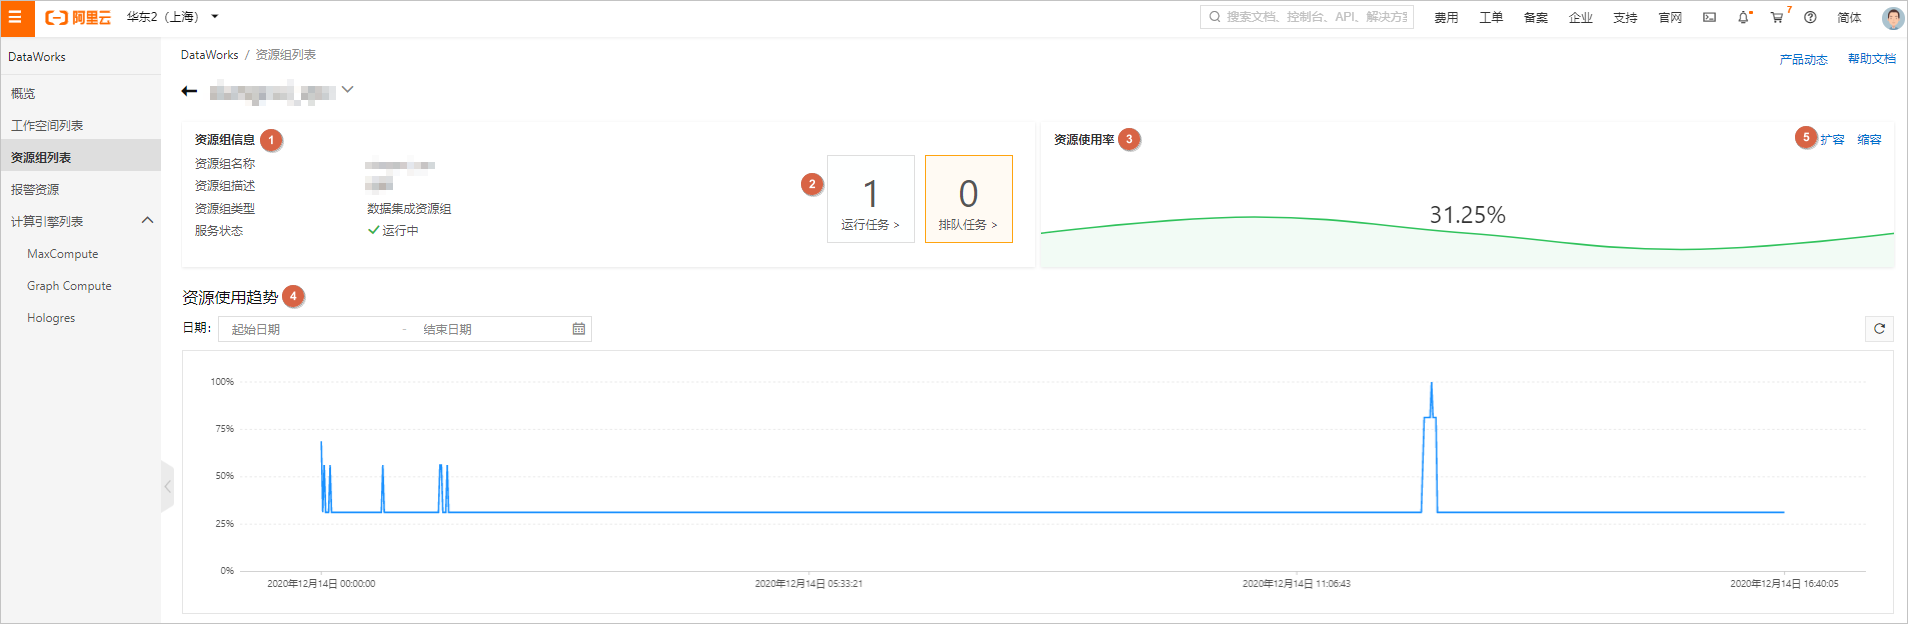Open the region selector 华东2（上海）
The image size is (1908, 624).
172,17
